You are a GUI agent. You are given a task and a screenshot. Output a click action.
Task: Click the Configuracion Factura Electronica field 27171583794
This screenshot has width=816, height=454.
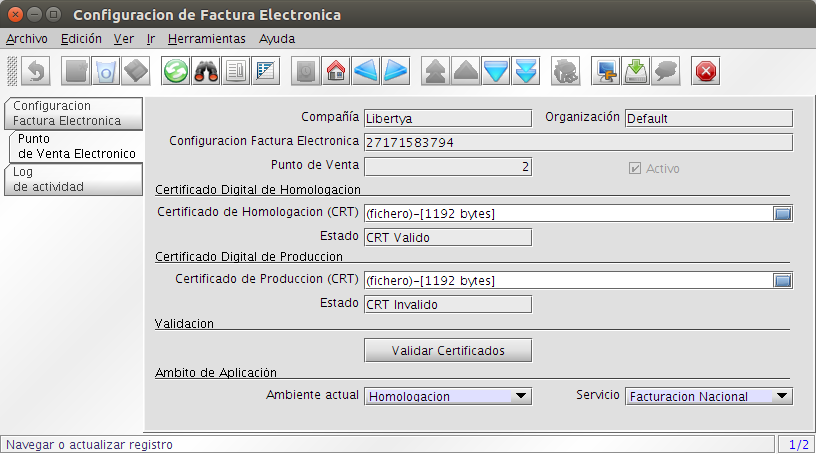(x=578, y=142)
